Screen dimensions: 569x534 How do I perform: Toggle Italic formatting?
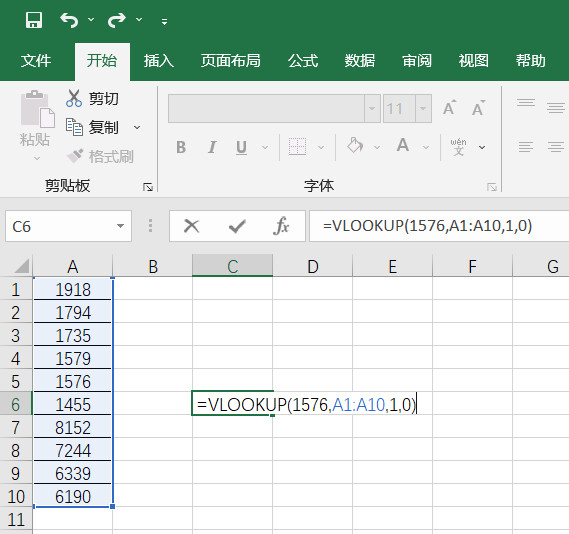click(212, 147)
